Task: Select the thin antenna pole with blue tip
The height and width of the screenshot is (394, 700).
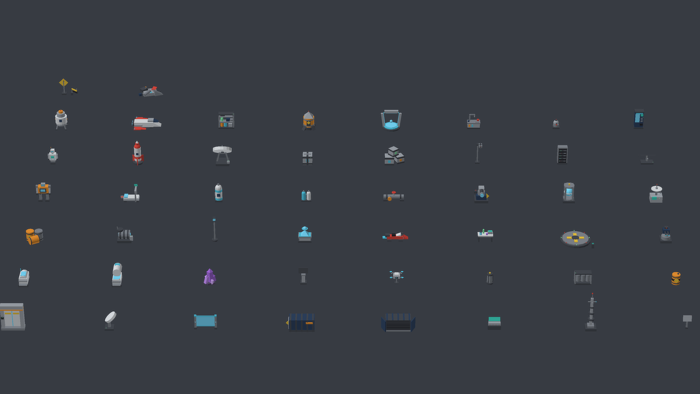Action: (214, 229)
